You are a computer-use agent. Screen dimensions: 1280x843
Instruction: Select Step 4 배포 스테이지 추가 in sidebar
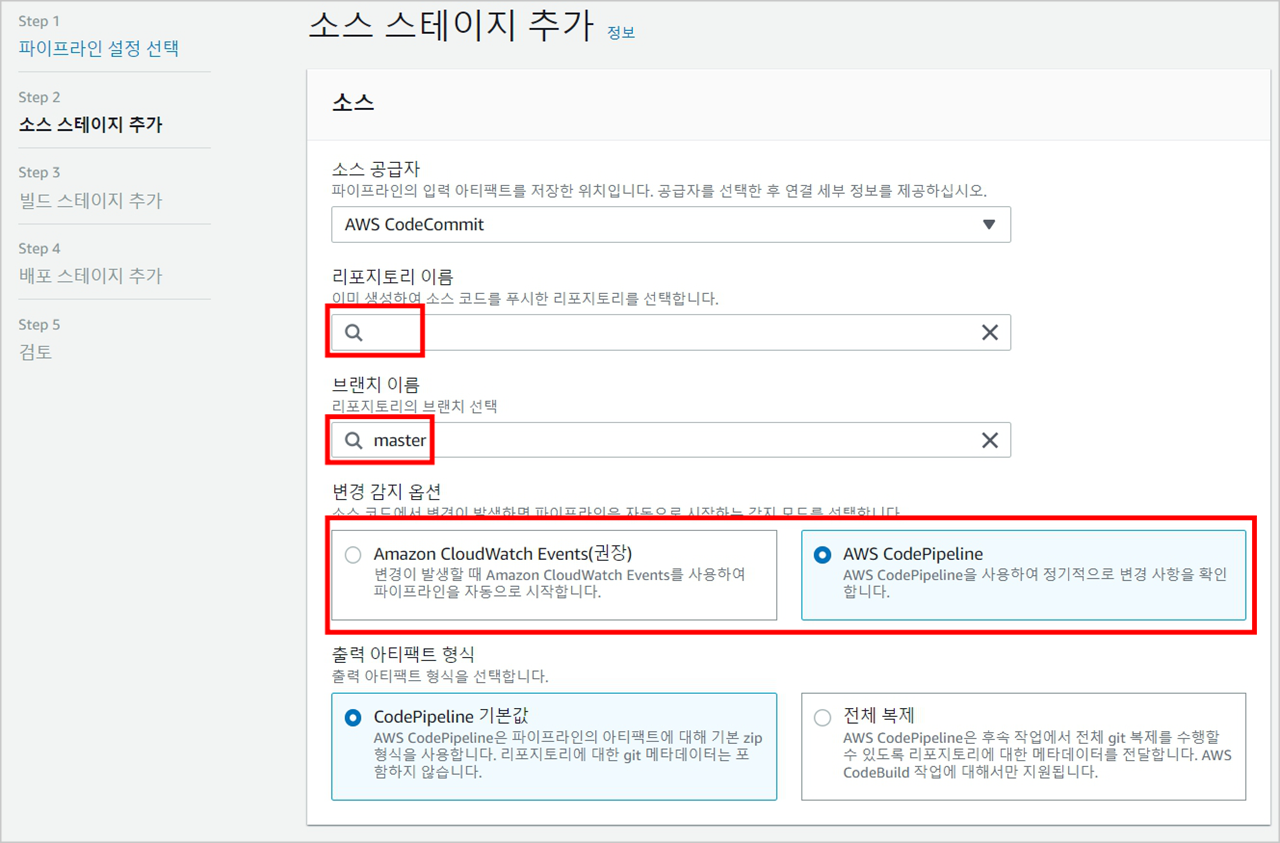pyautogui.click(x=91, y=276)
